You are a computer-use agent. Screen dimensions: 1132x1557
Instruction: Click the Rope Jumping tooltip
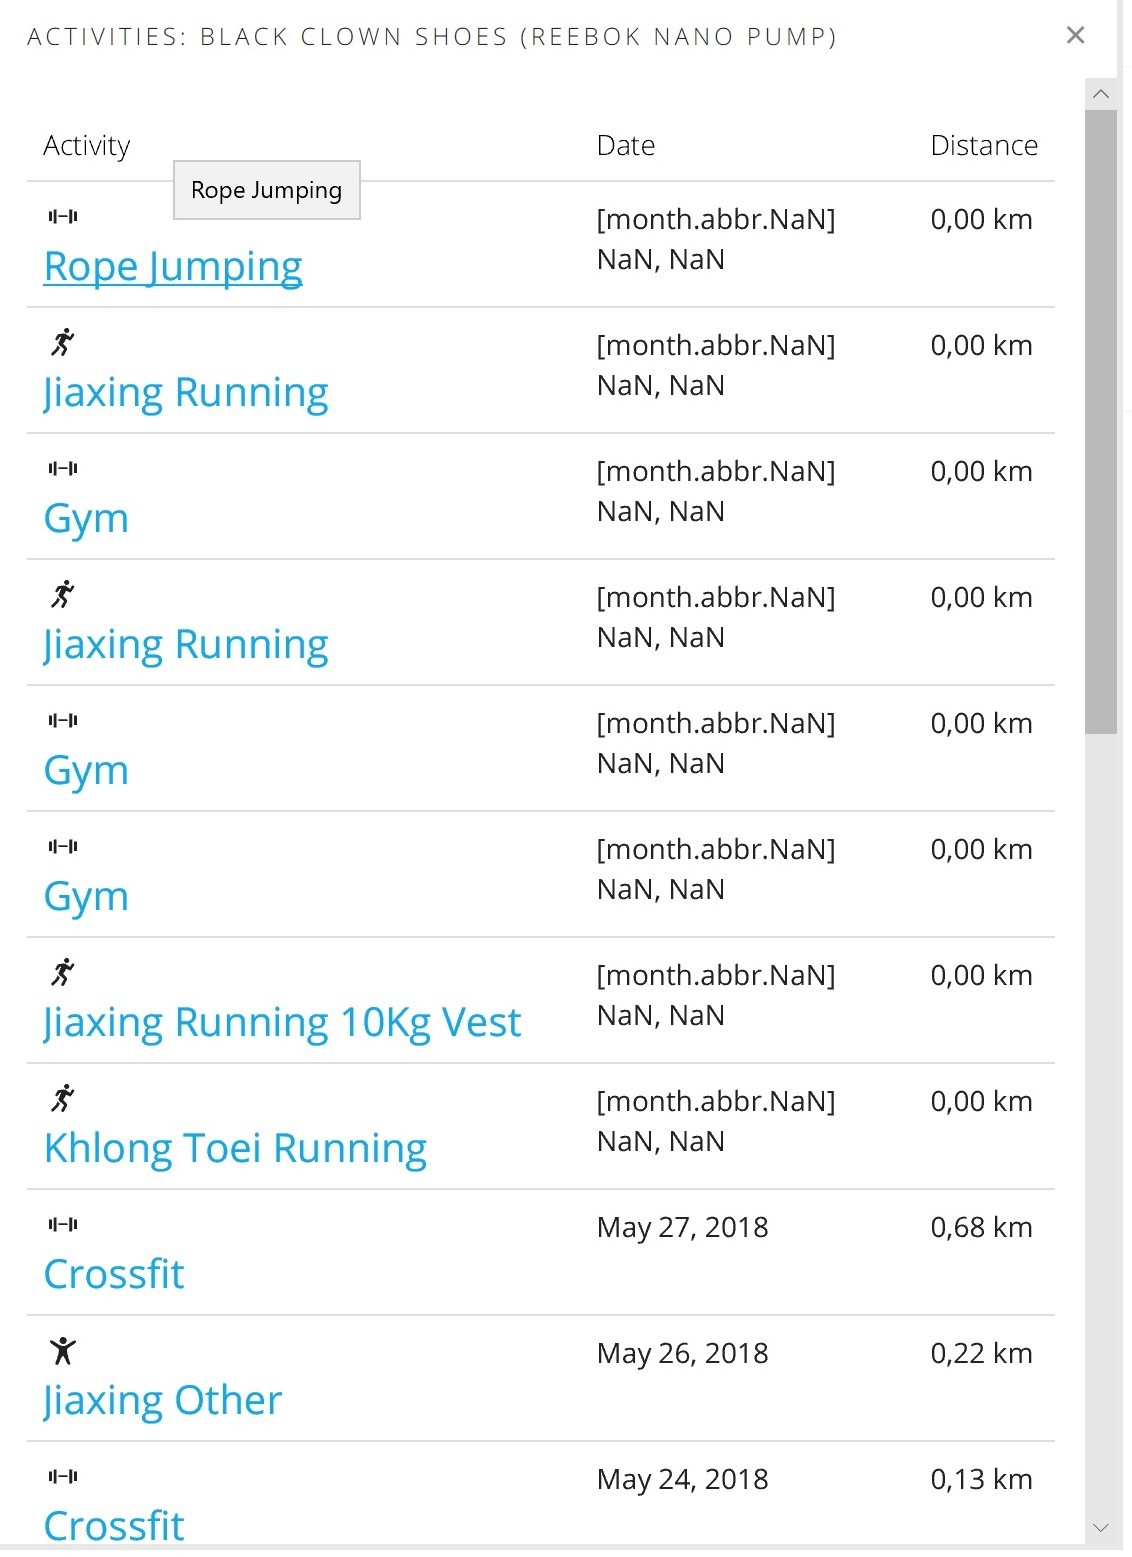tap(266, 190)
